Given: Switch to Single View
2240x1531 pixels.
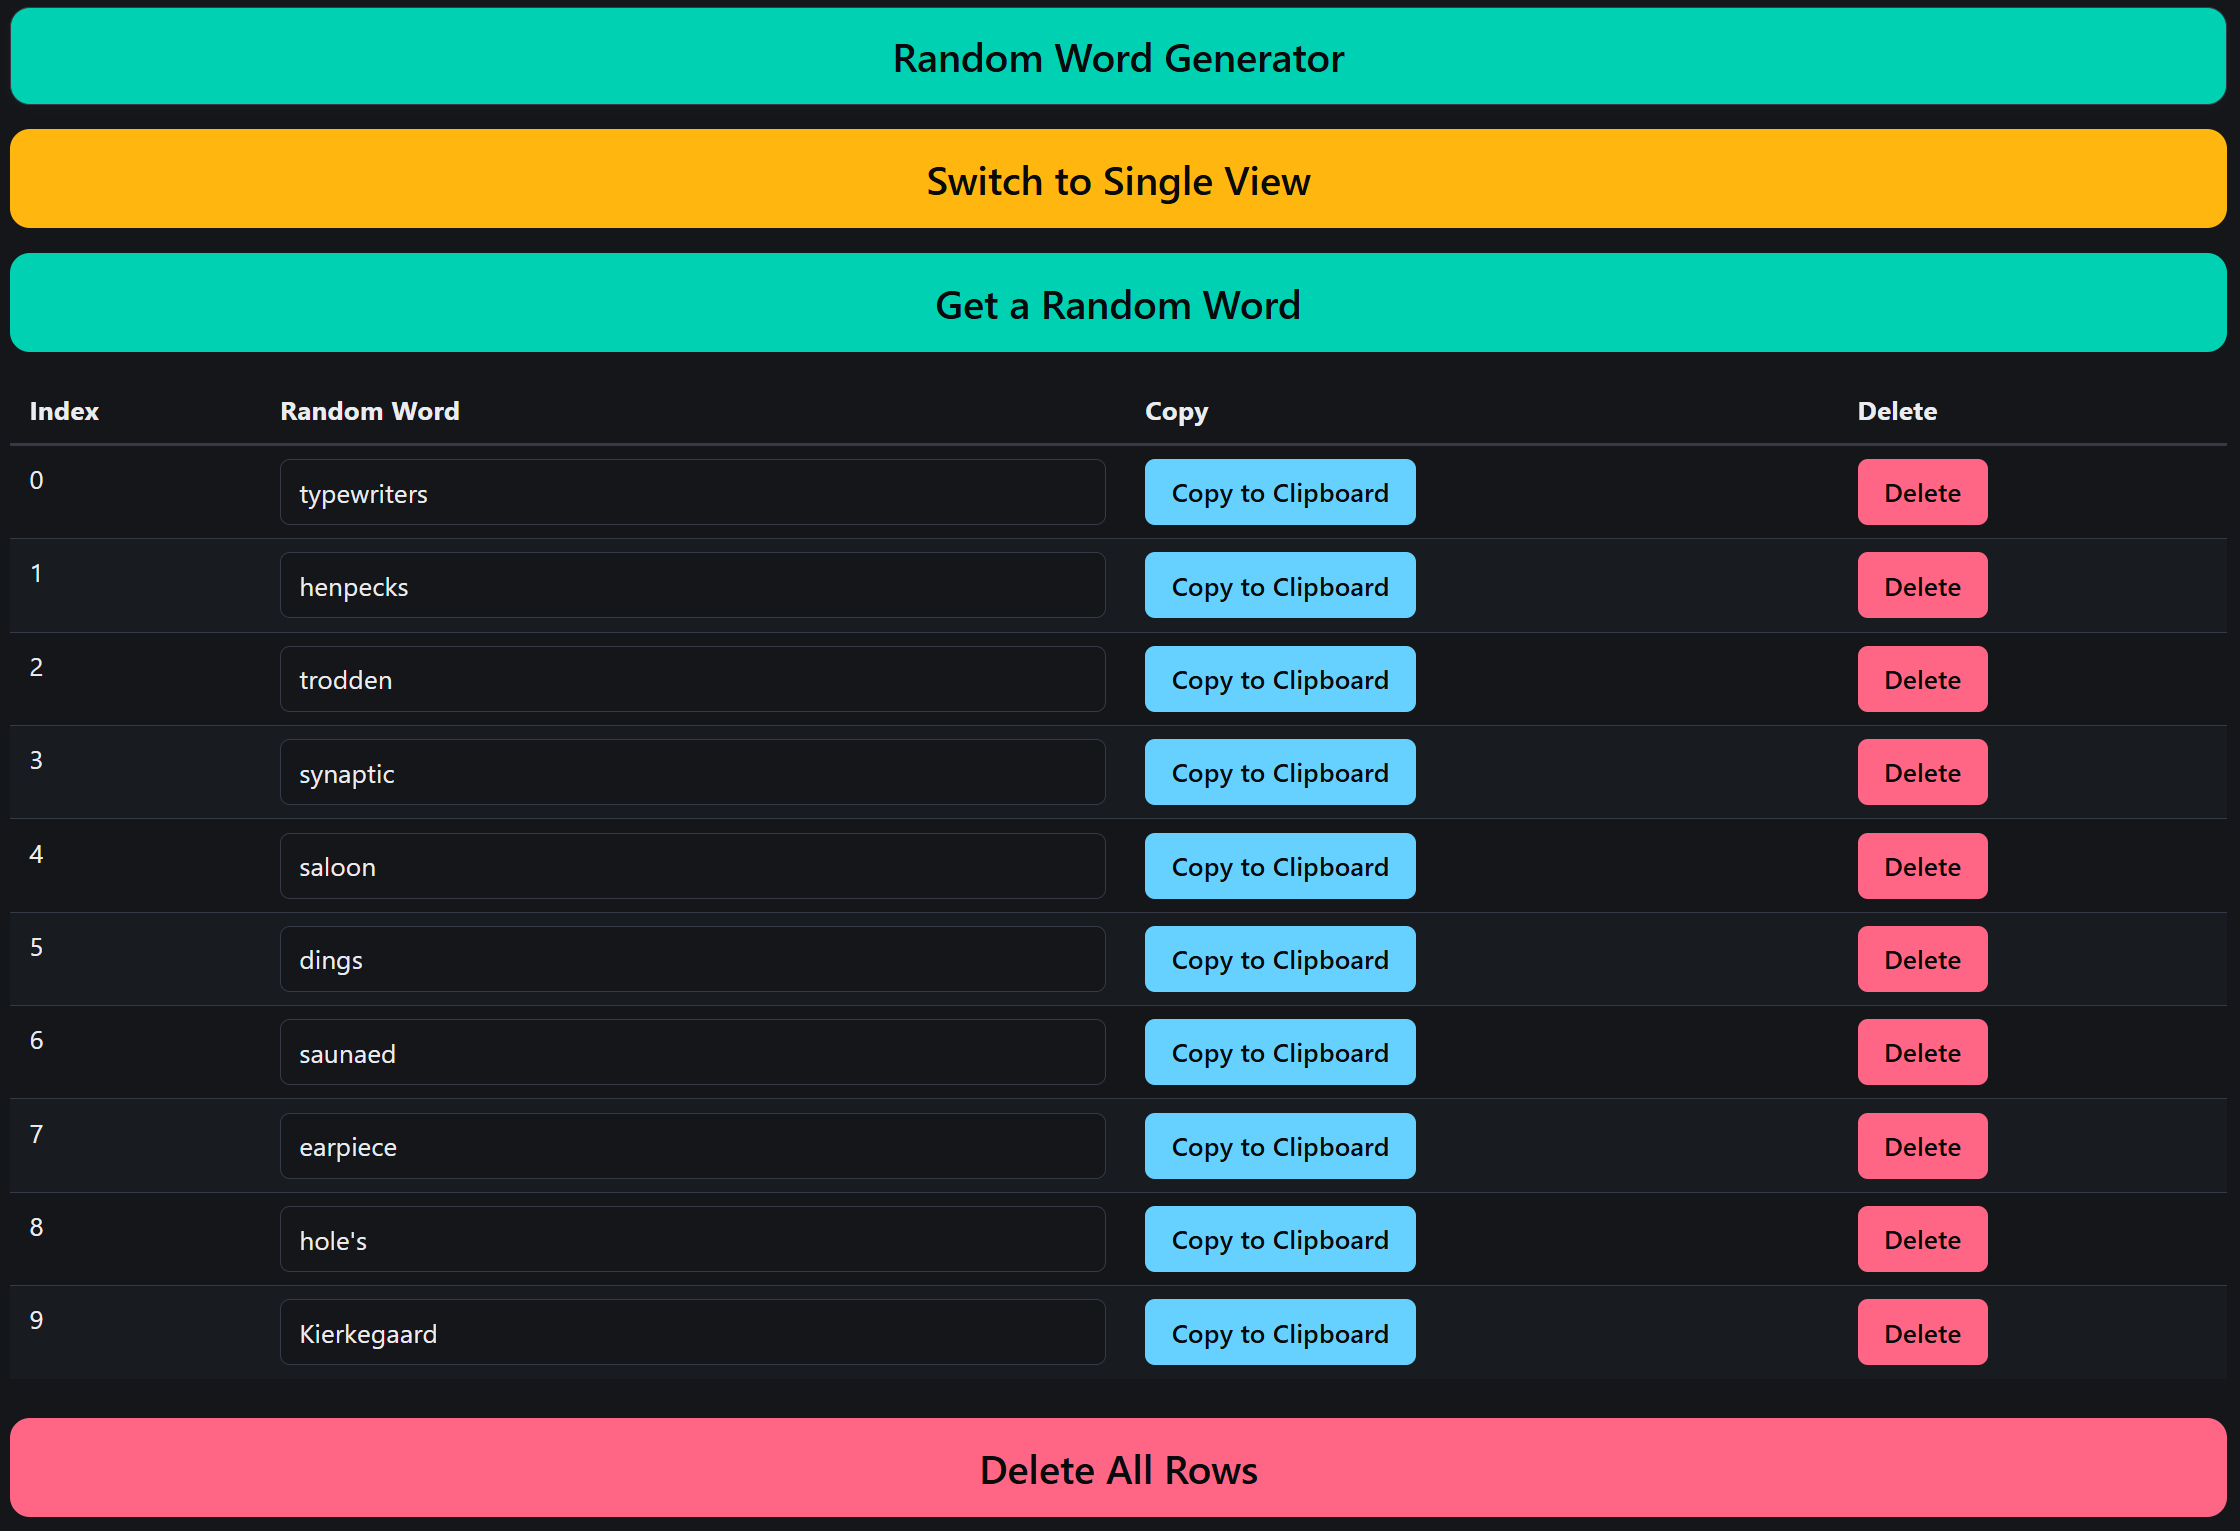Looking at the screenshot, I should pos(1118,180).
